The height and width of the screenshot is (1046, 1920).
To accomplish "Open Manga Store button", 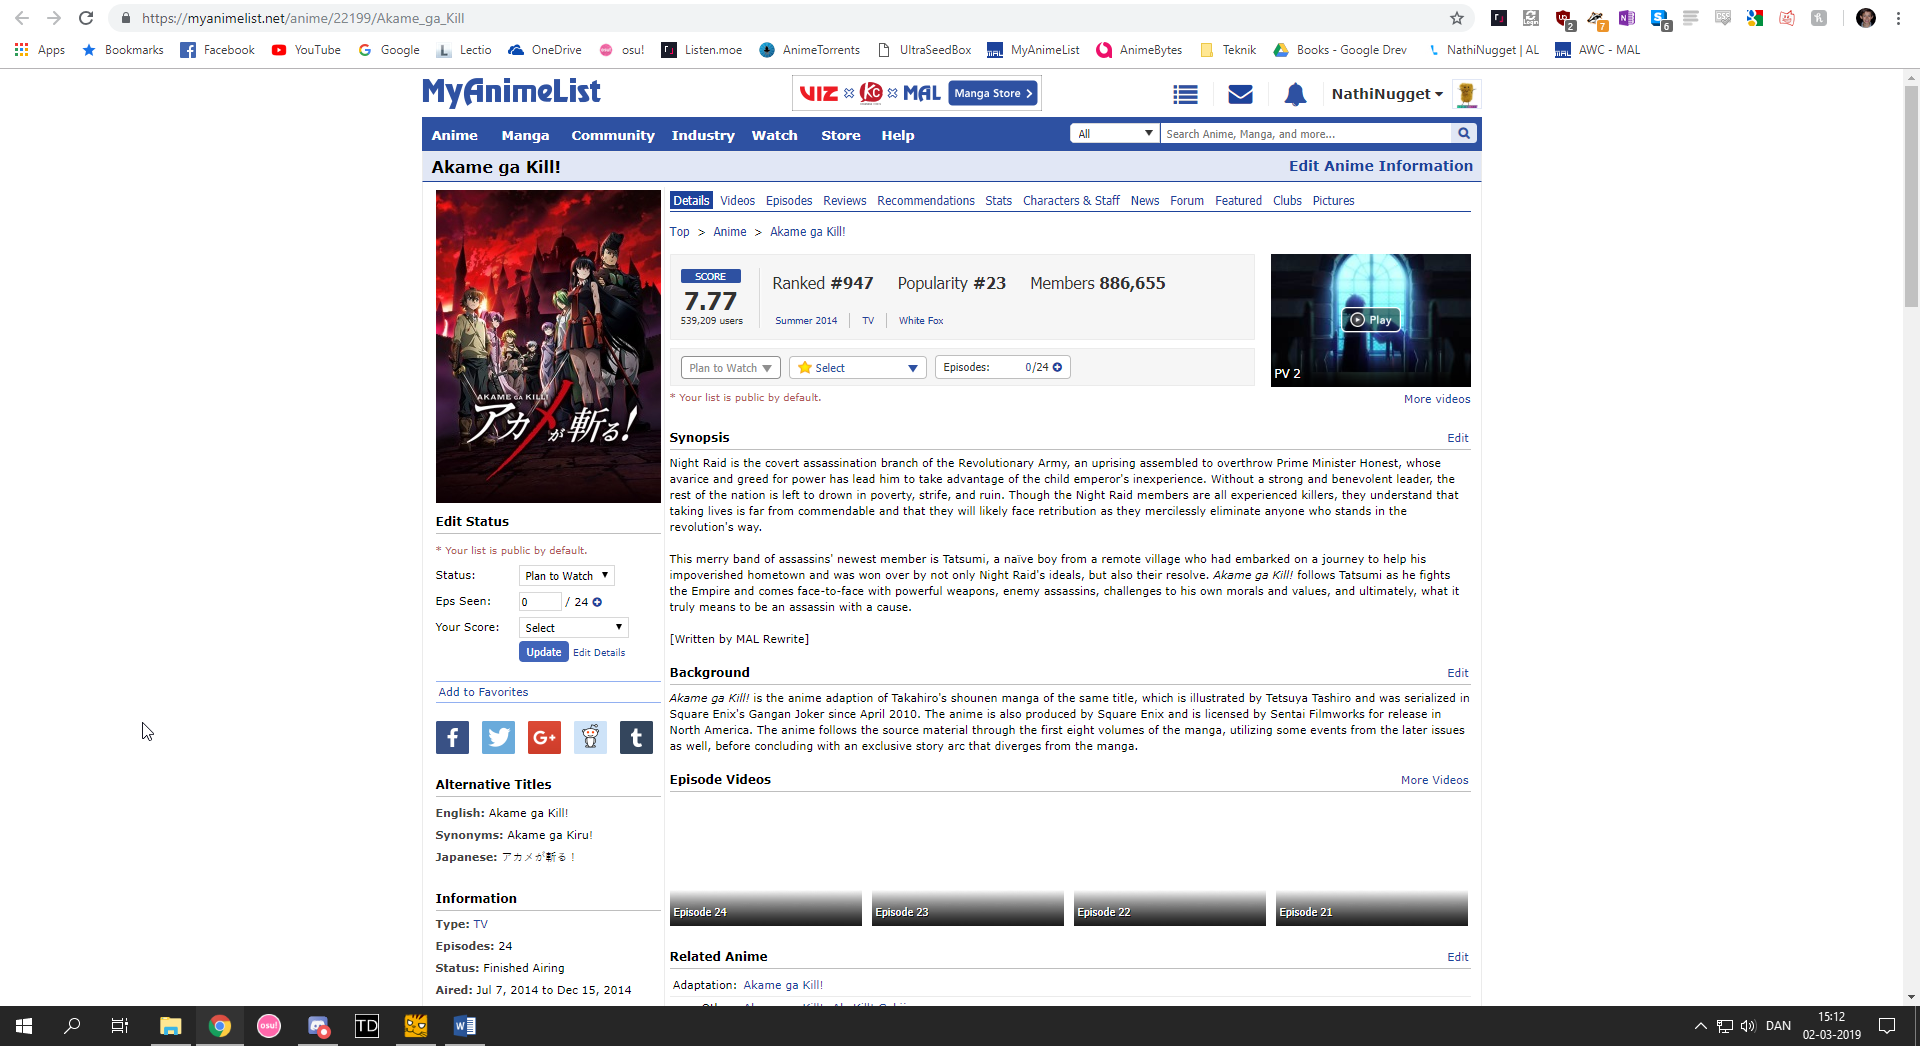I will point(992,93).
